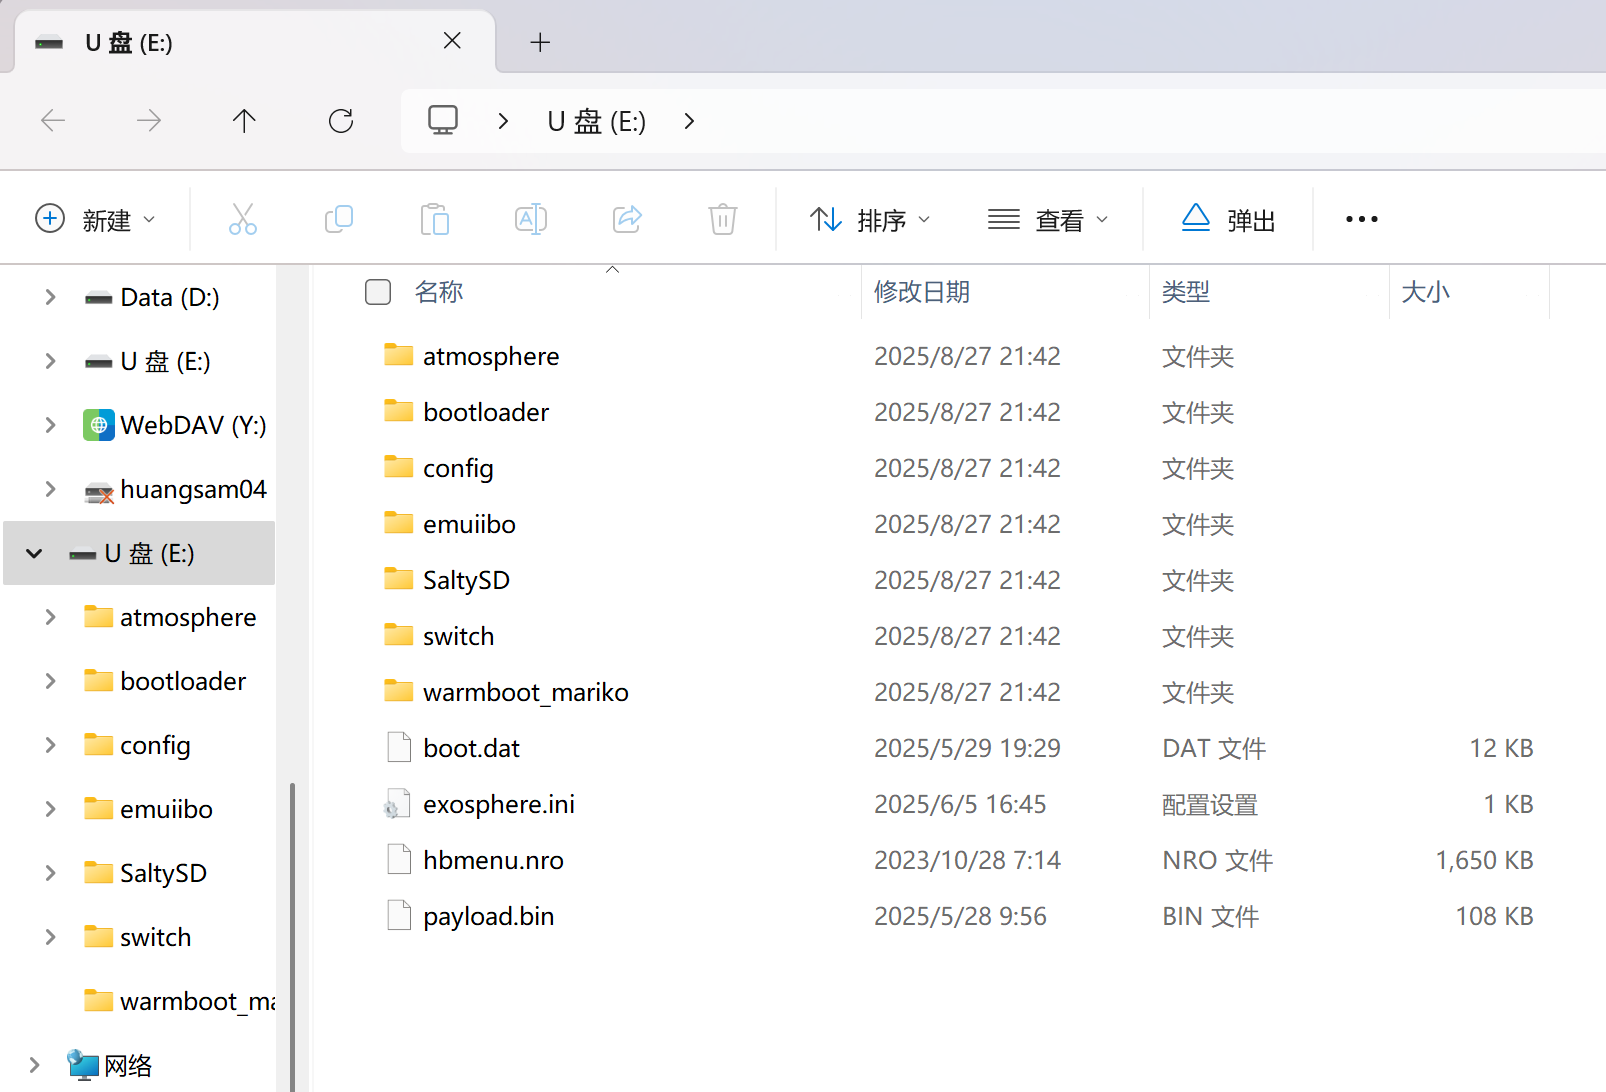The width and height of the screenshot is (1606, 1092).
Task: Open the See more ellipsis menu
Action: (1361, 219)
